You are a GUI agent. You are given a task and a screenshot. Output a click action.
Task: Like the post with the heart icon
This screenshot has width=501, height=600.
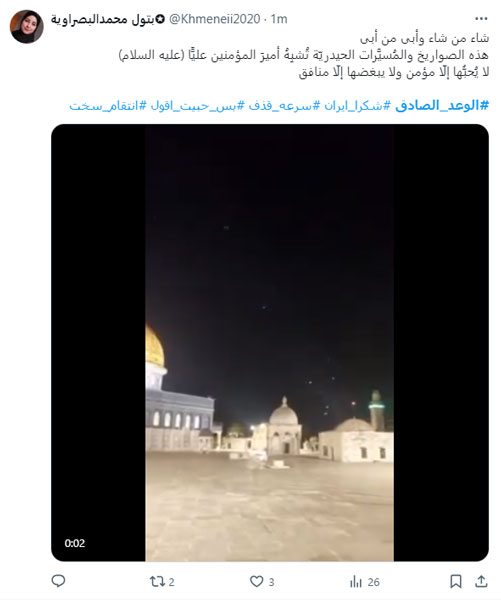(x=256, y=581)
